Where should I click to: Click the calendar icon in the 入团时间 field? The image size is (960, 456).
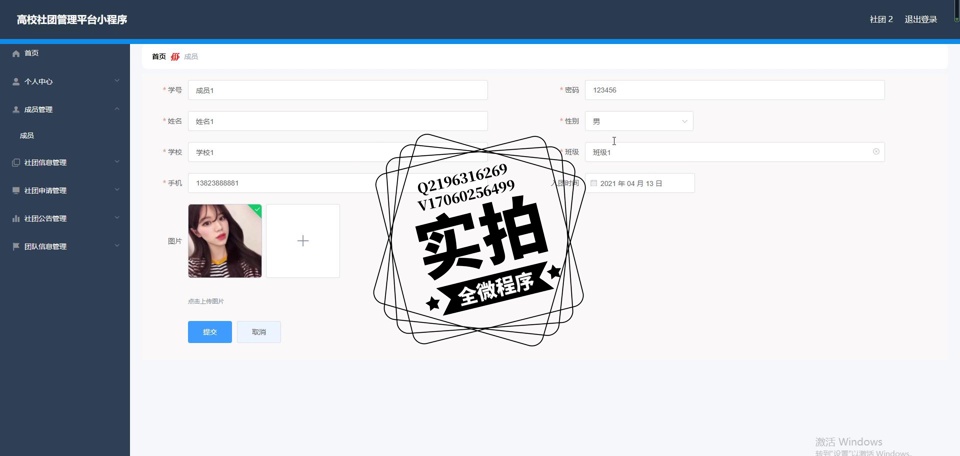[x=594, y=184]
